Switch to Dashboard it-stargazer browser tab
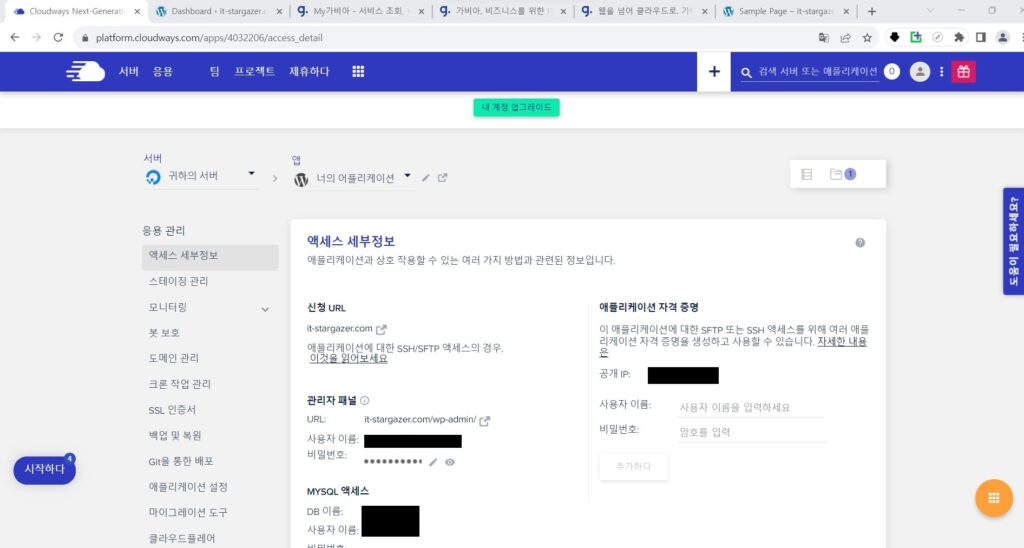 pyautogui.click(x=217, y=12)
